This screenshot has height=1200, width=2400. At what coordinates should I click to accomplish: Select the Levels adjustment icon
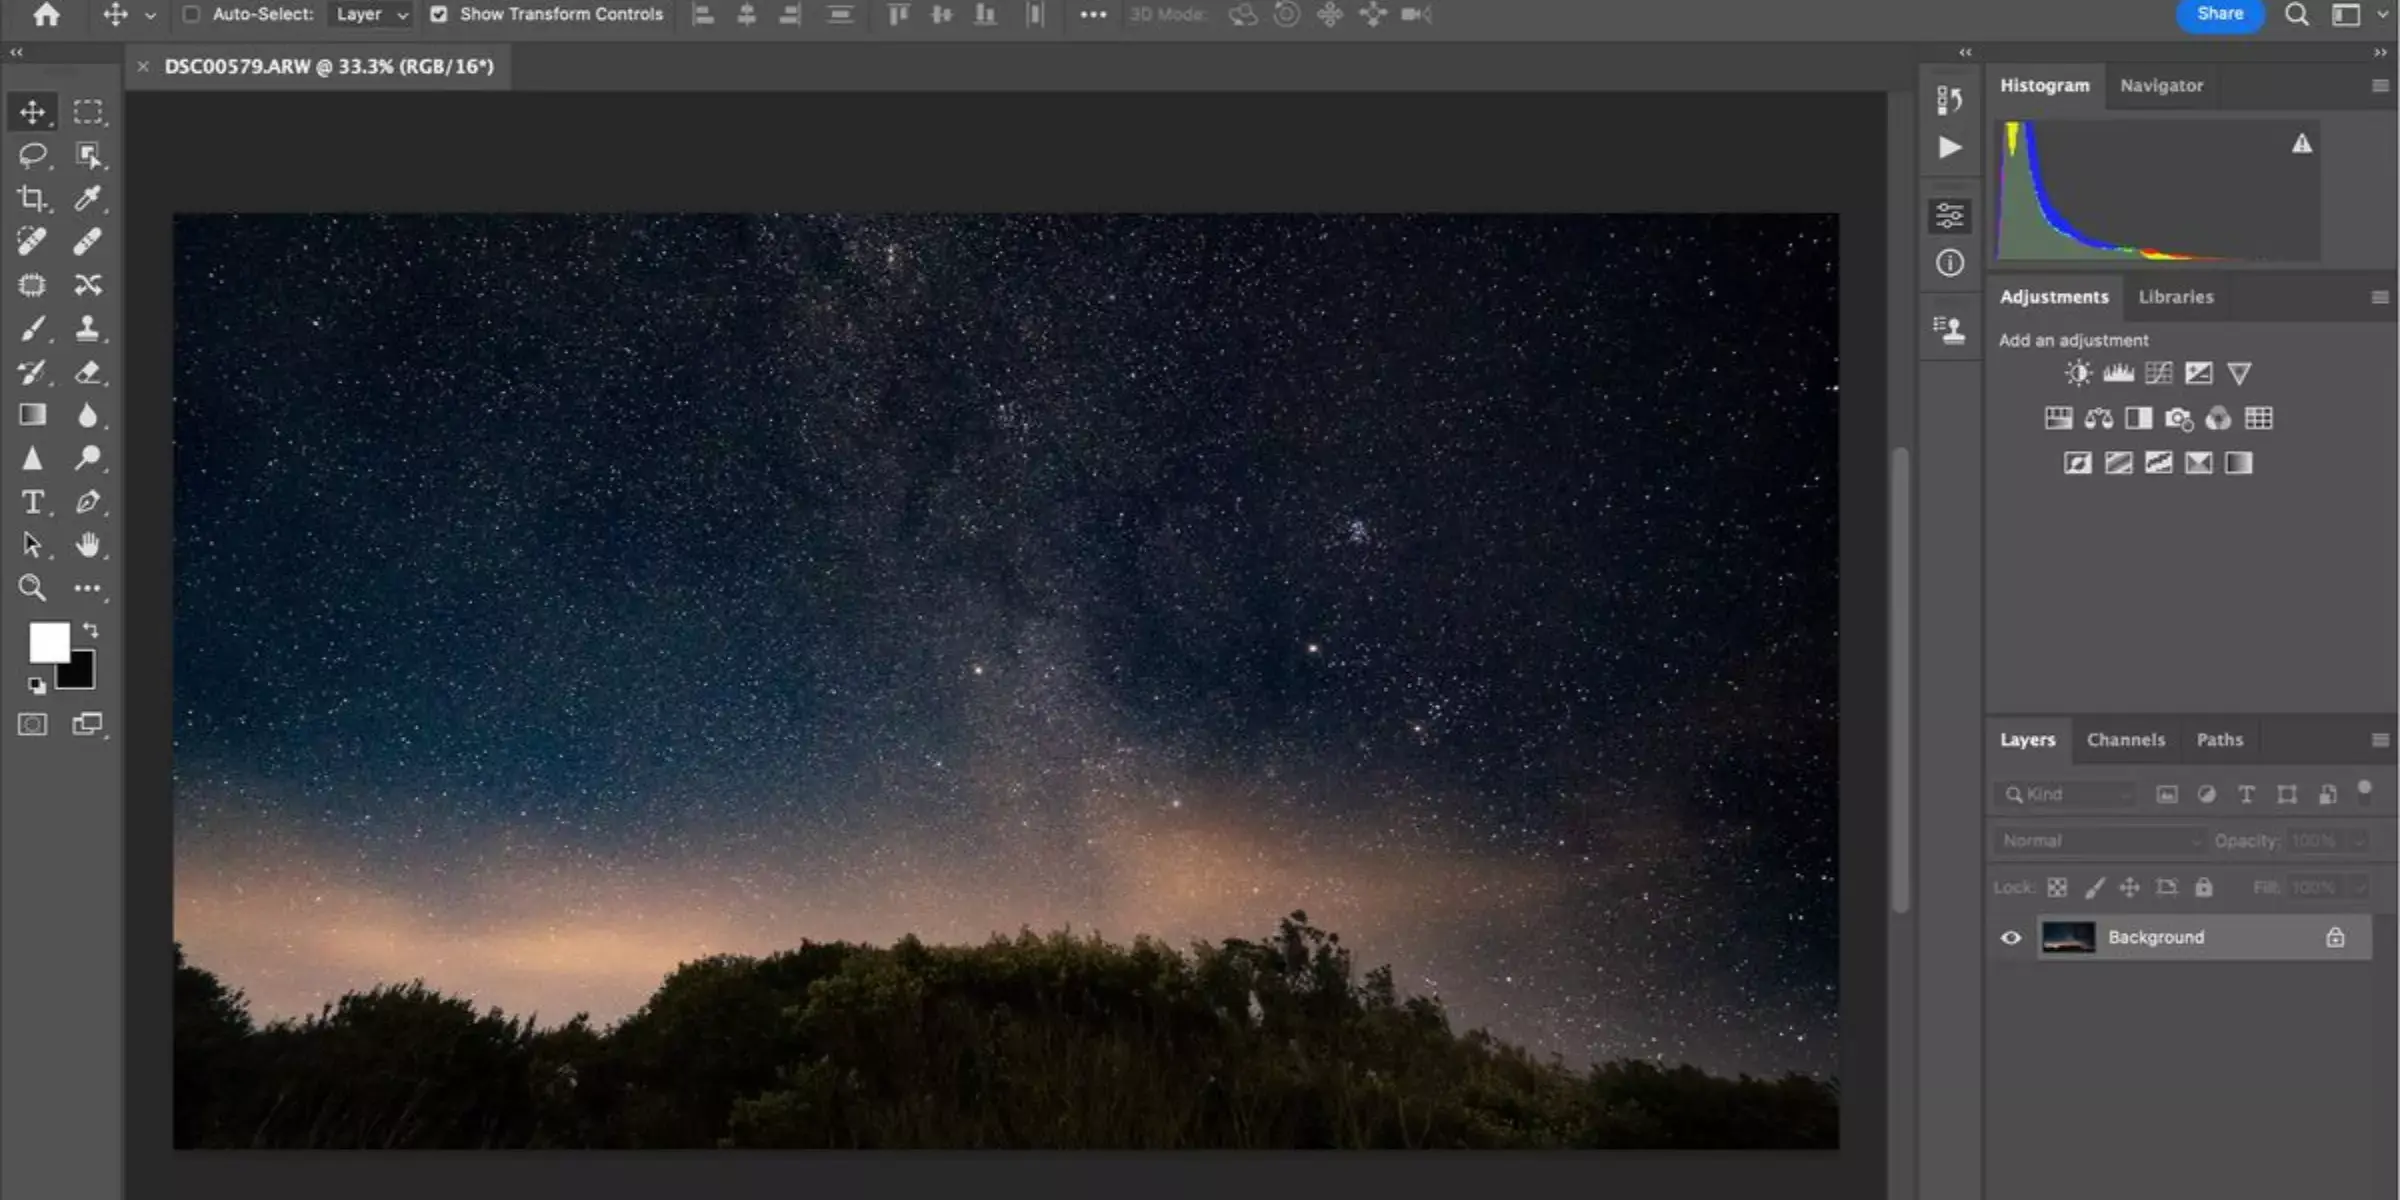pos(2117,372)
